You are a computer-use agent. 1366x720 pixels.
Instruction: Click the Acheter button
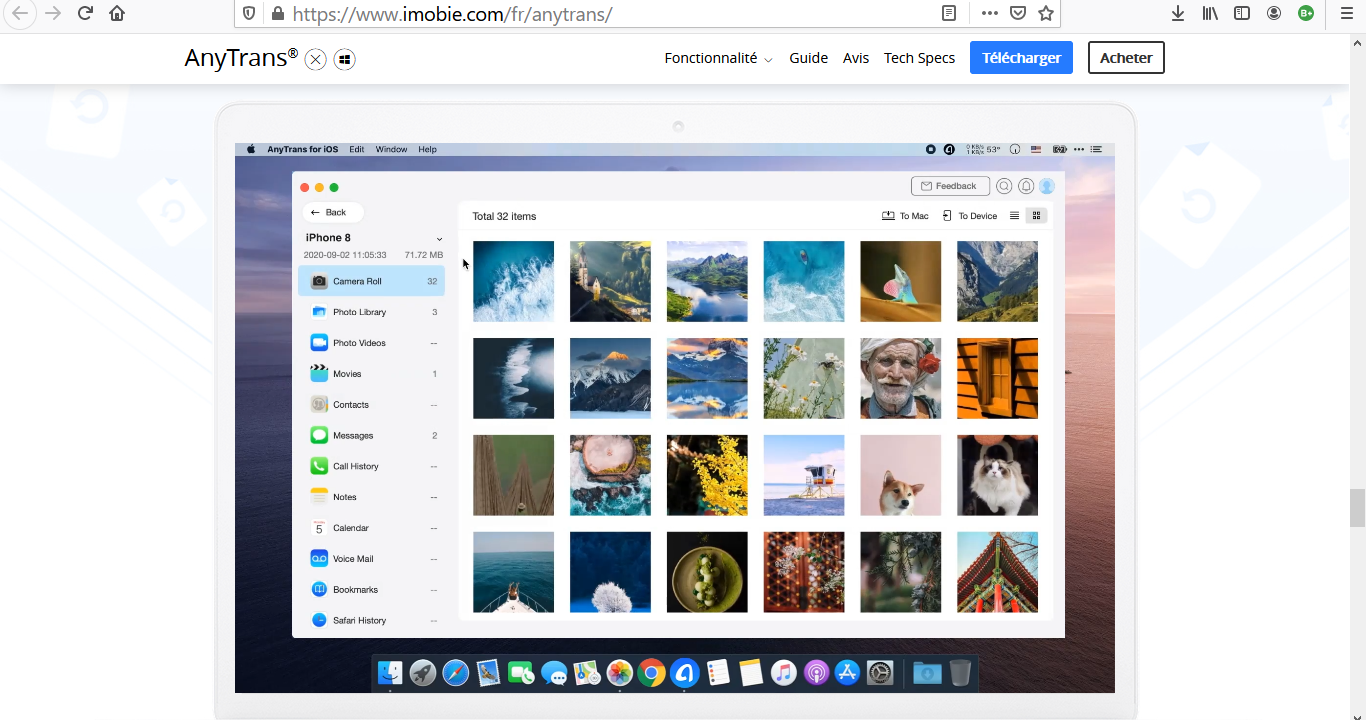pos(1126,58)
